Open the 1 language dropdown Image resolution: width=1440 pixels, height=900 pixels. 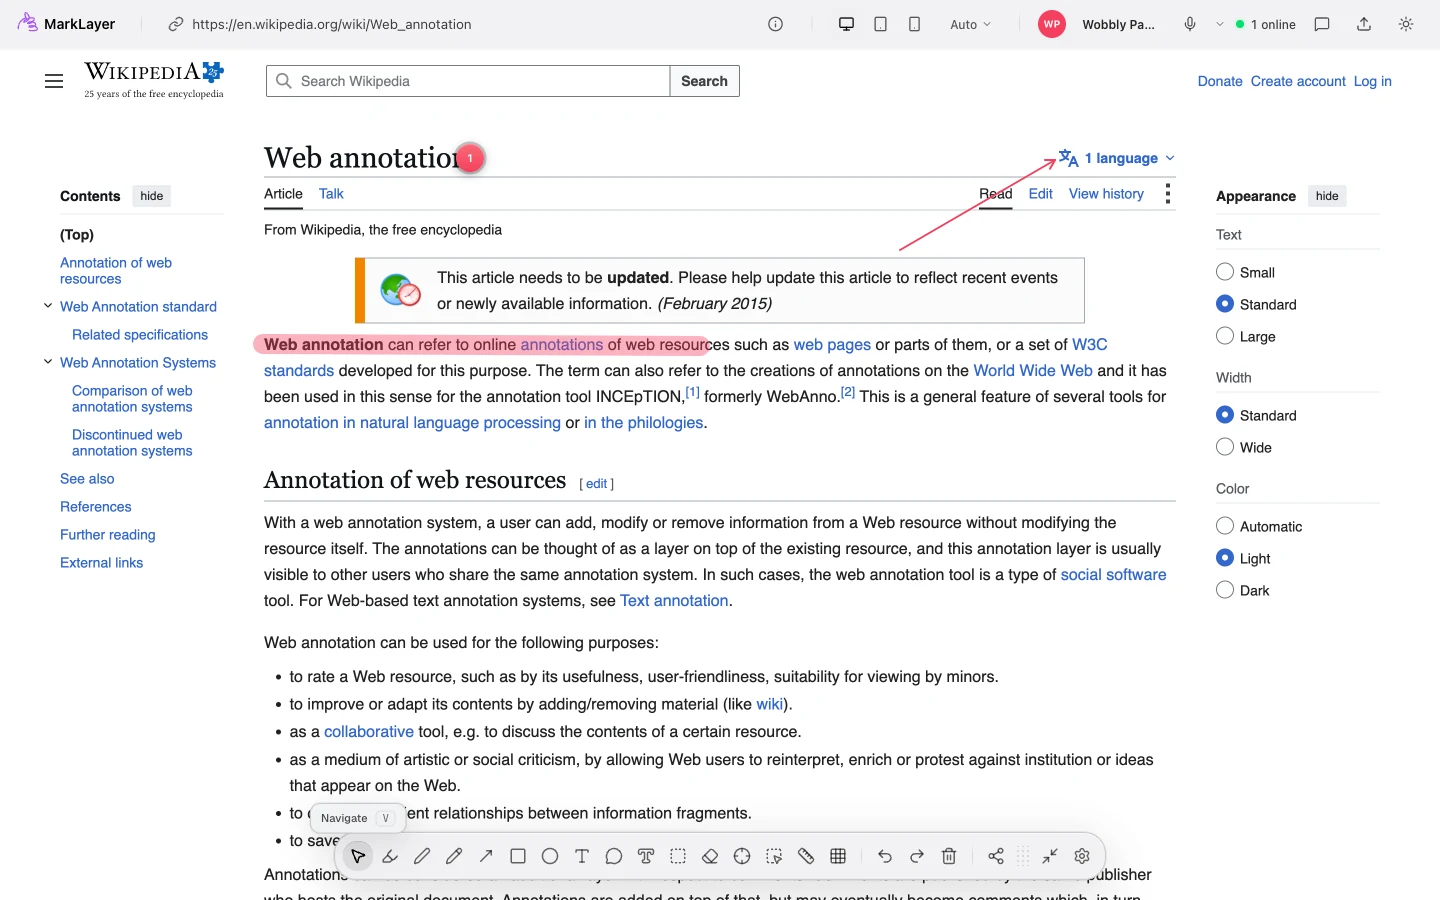[1117, 158]
